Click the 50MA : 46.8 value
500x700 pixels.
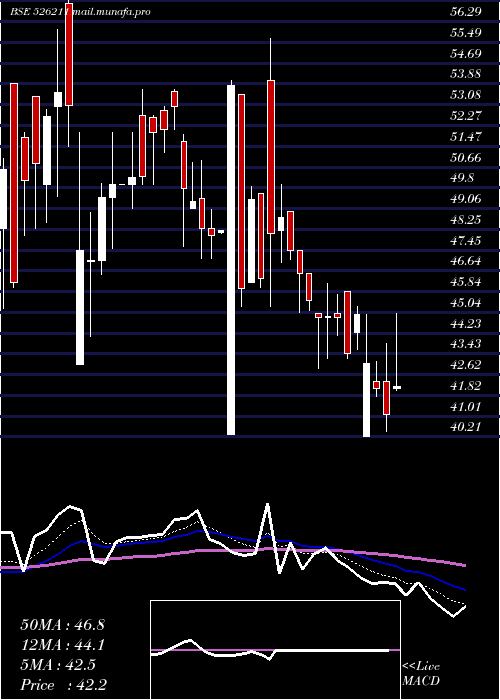pyautogui.click(x=62, y=625)
